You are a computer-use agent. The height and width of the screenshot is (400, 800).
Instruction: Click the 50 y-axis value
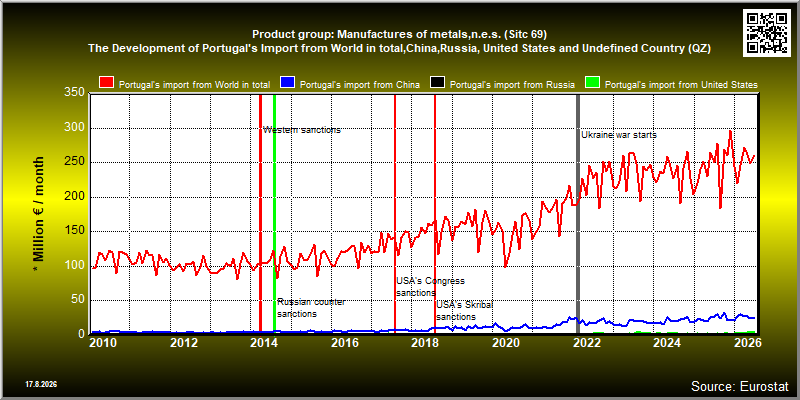coord(78,299)
